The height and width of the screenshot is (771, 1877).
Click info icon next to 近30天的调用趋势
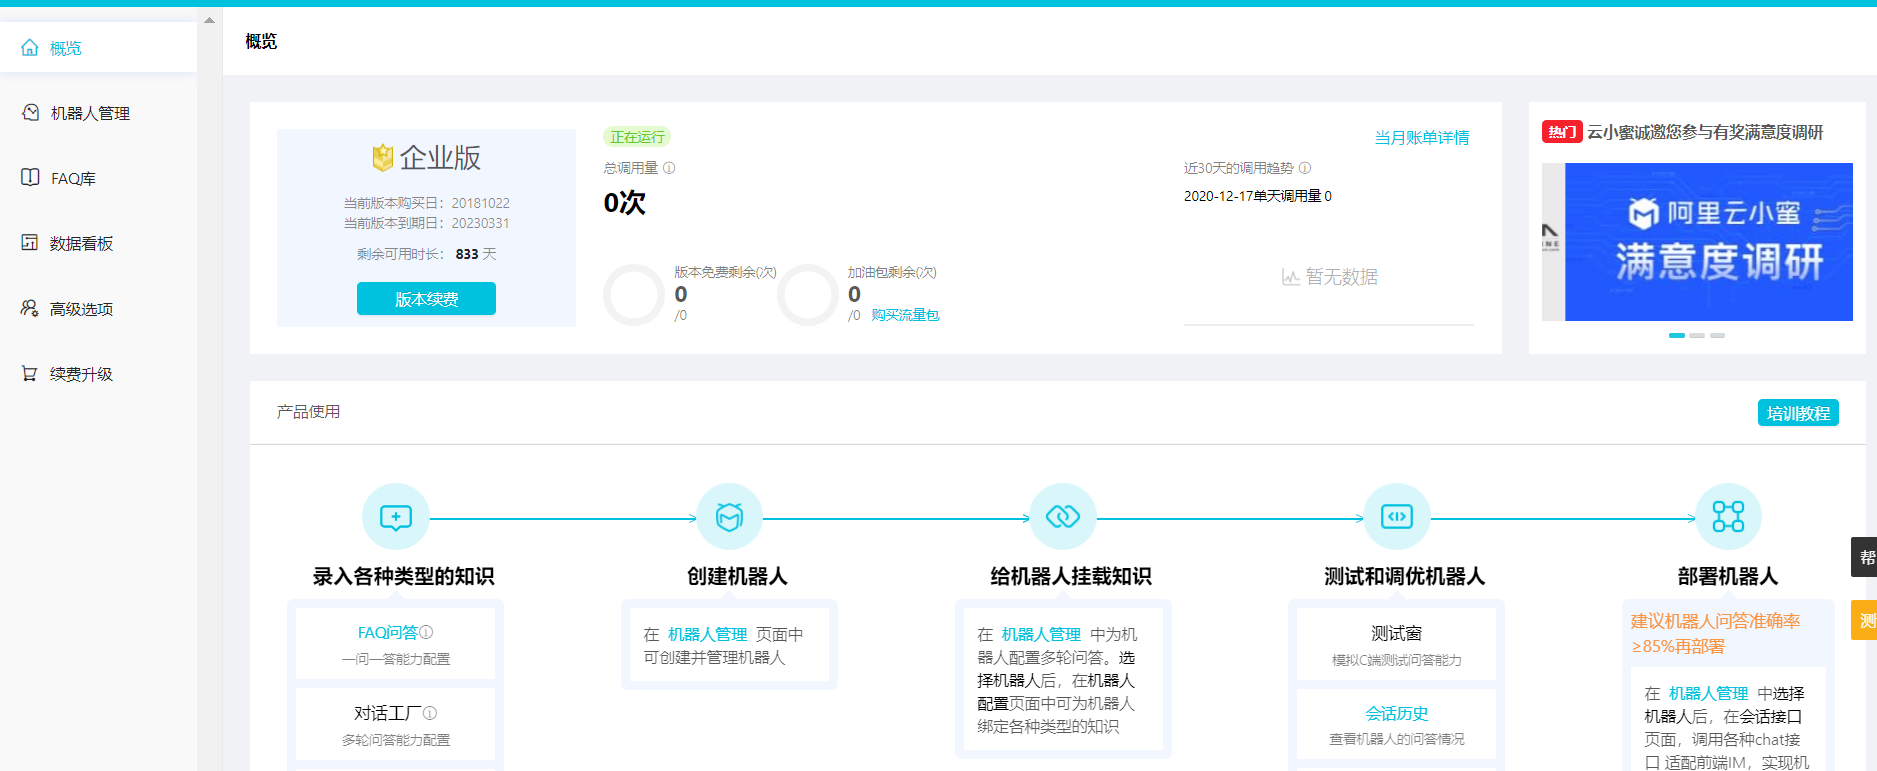[x=1305, y=168]
